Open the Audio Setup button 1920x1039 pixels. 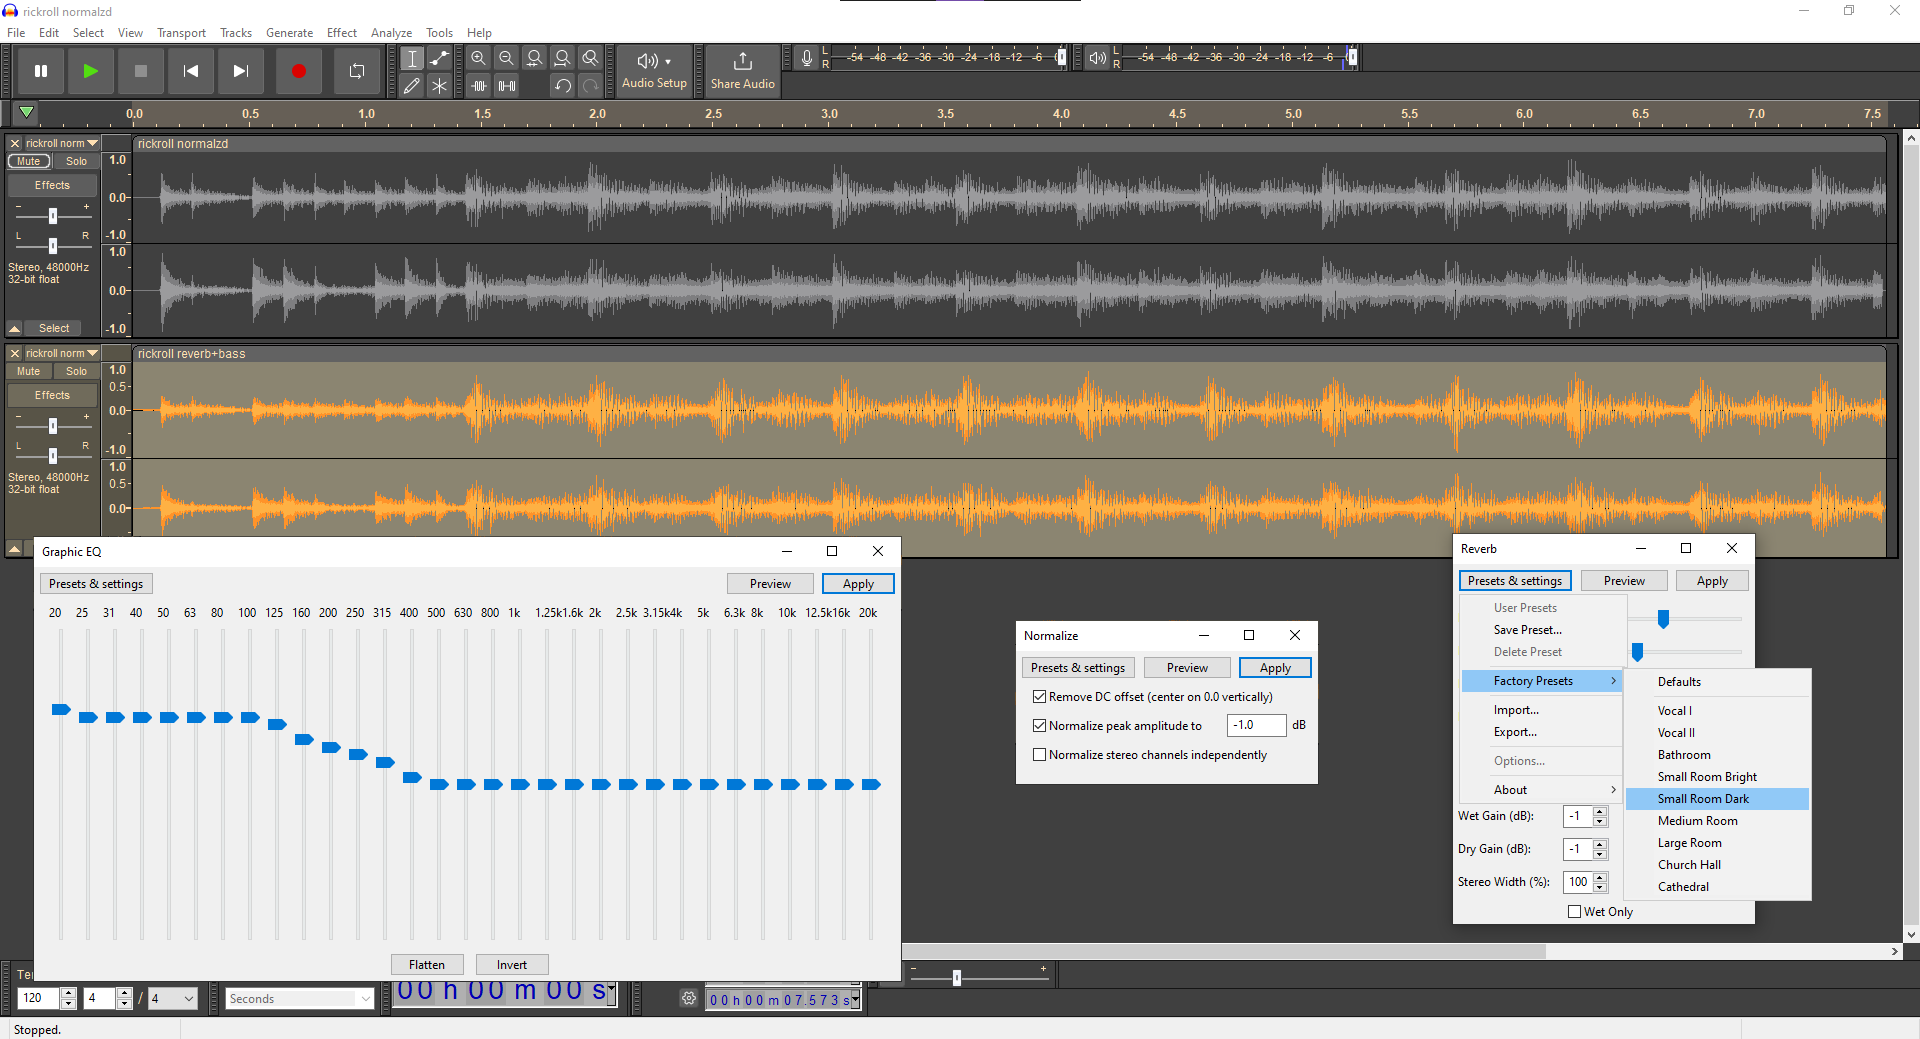click(654, 71)
